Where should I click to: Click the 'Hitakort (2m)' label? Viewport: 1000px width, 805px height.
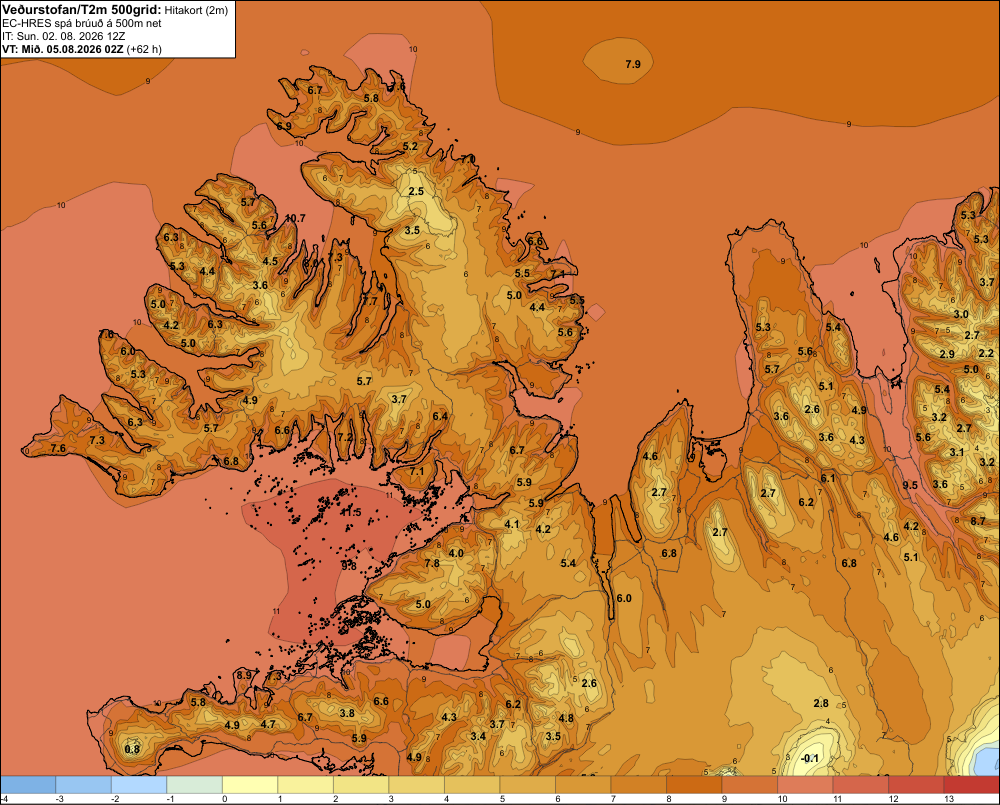click(x=196, y=10)
